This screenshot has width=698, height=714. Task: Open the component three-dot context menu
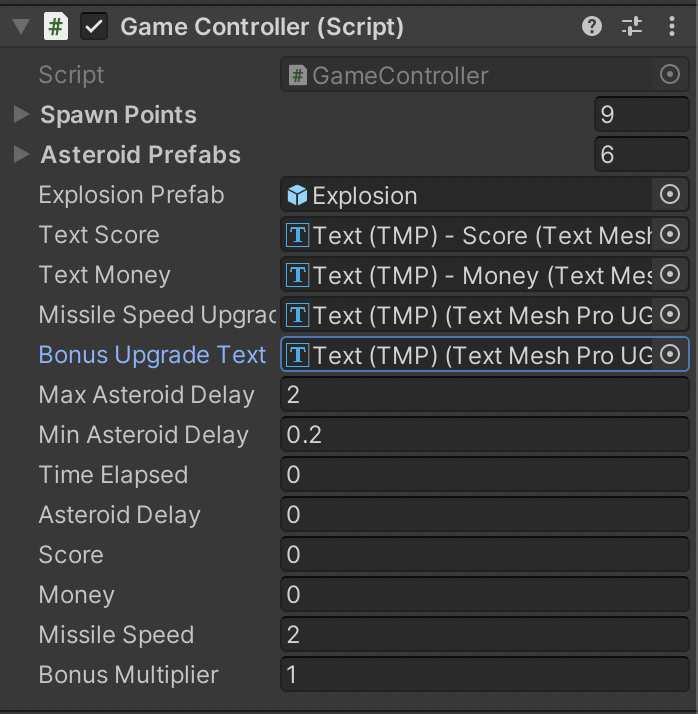click(671, 27)
